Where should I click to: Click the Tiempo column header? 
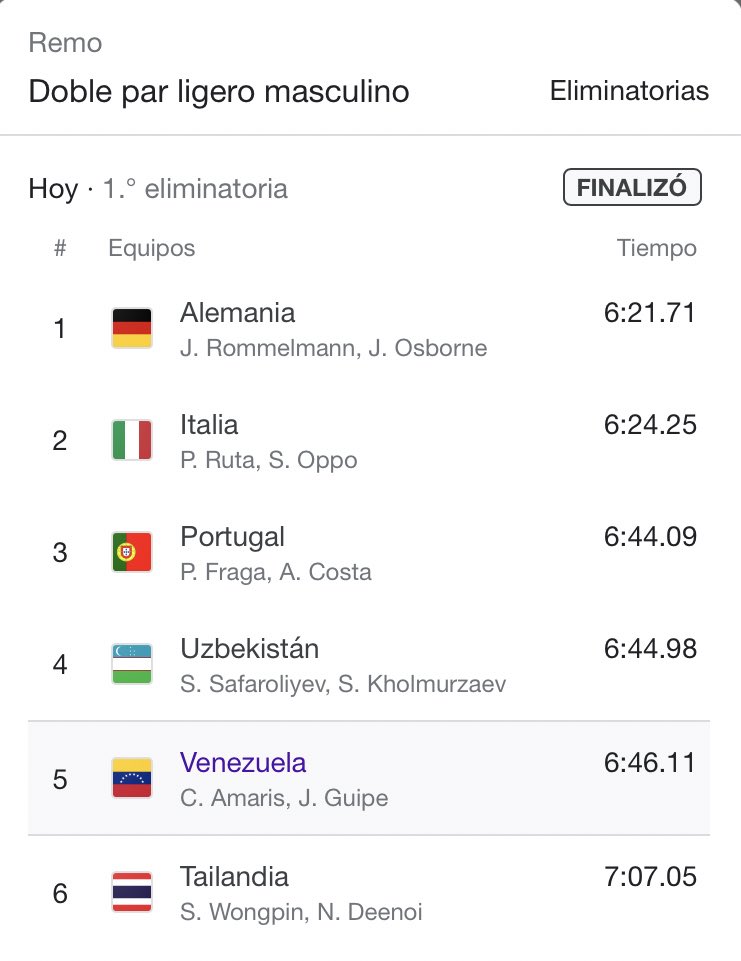656,248
